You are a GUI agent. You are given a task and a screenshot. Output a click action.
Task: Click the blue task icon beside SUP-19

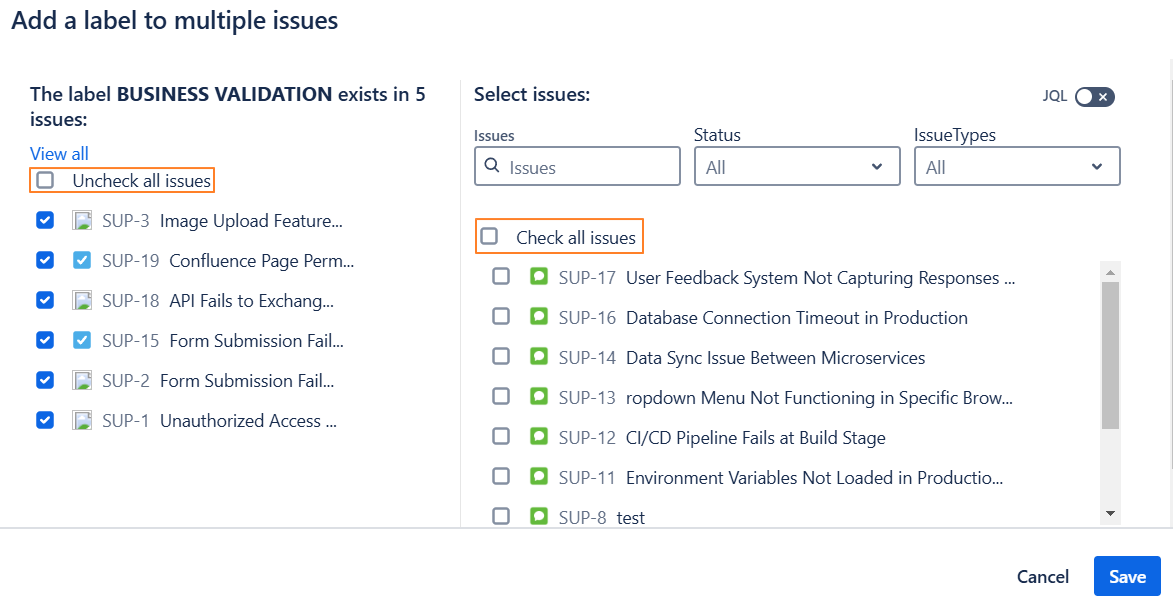[83, 261]
